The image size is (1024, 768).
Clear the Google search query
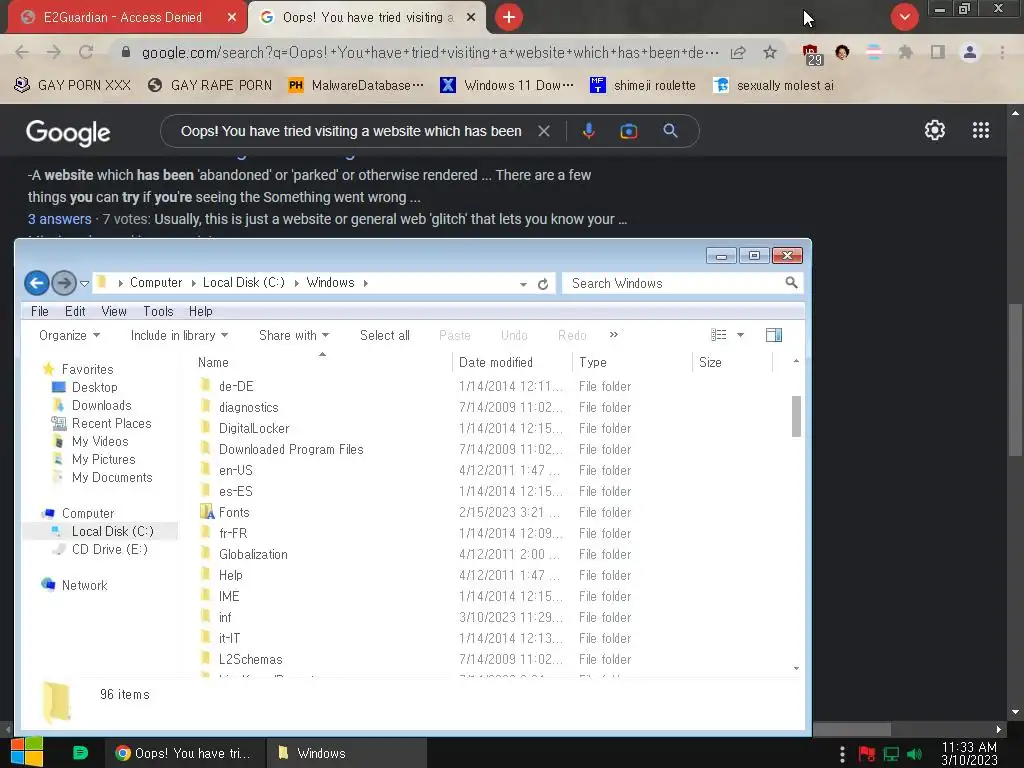point(543,131)
